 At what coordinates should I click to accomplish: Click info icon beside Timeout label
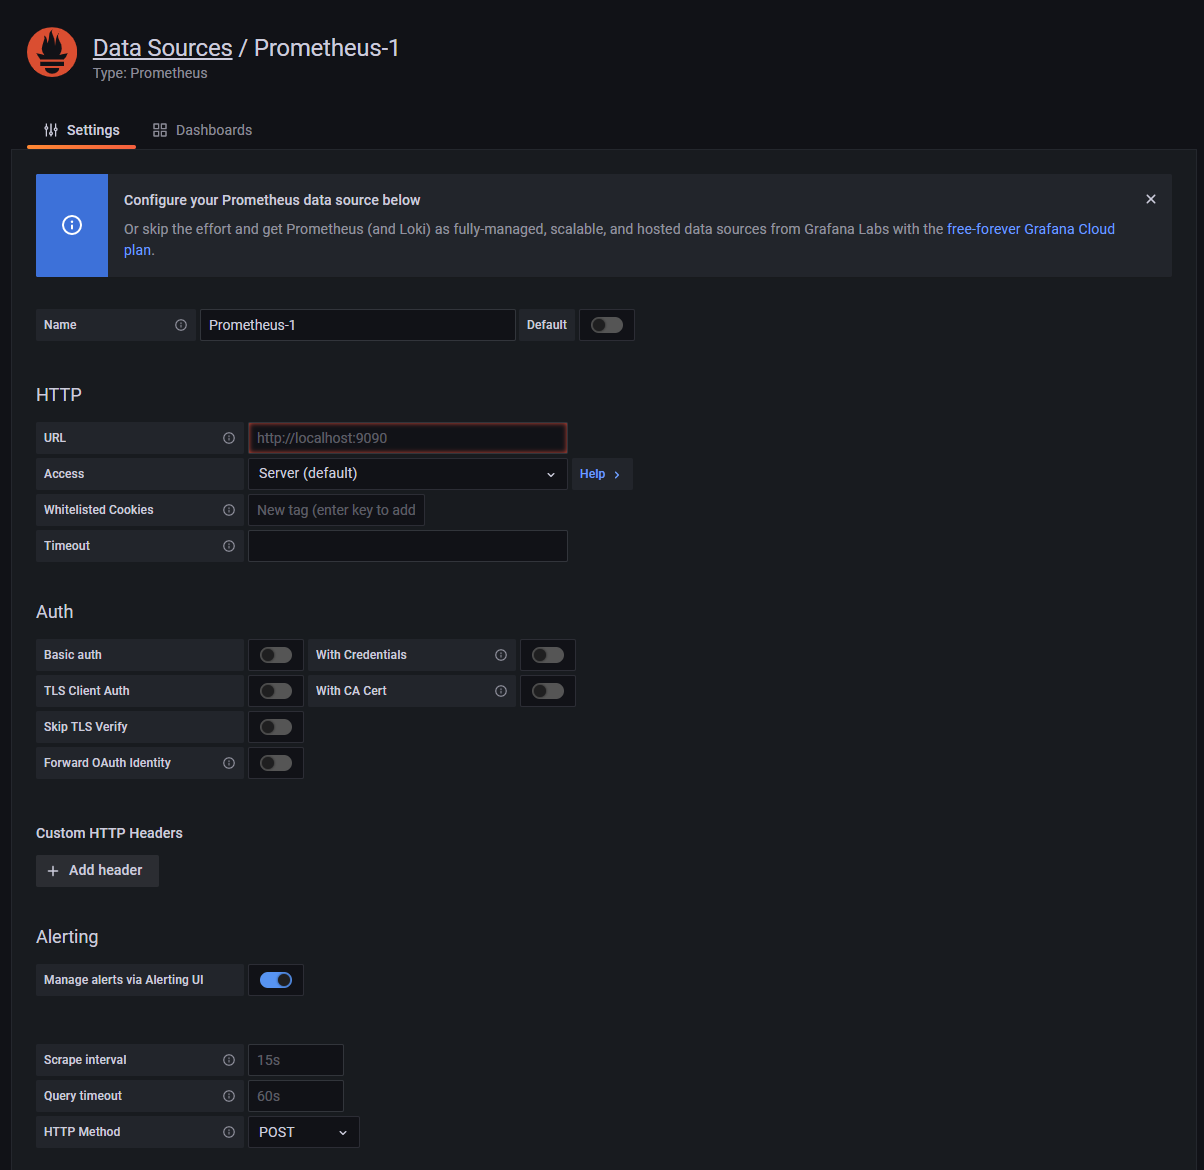(x=229, y=546)
